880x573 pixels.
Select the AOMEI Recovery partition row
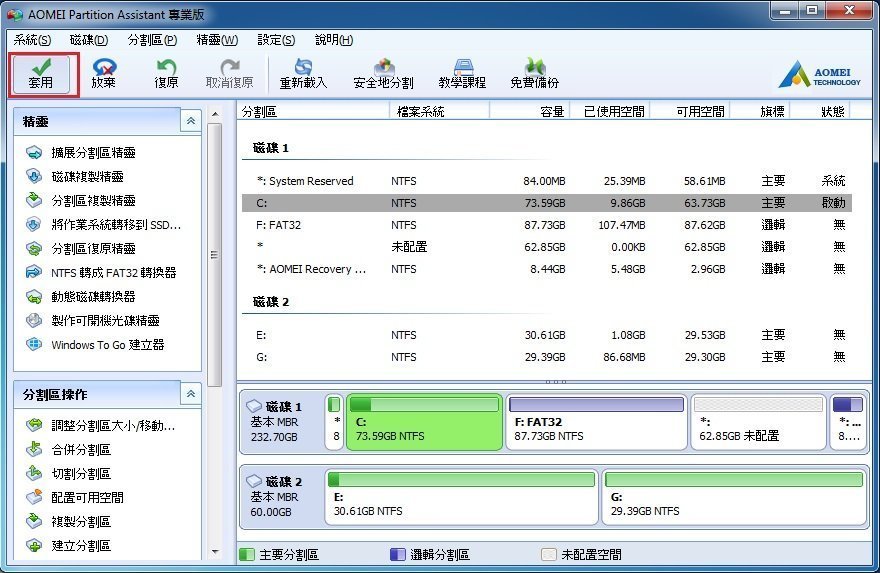[x=547, y=269]
